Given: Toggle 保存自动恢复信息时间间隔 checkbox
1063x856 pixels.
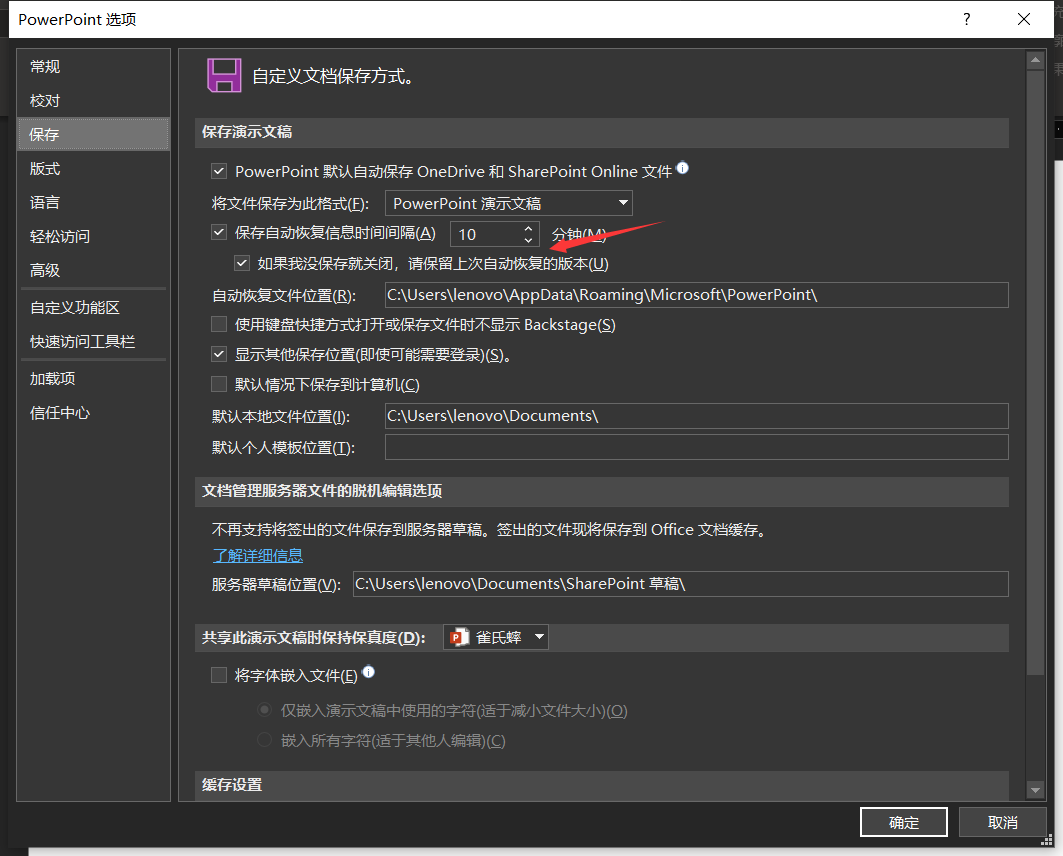Looking at the screenshot, I should 219,232.
